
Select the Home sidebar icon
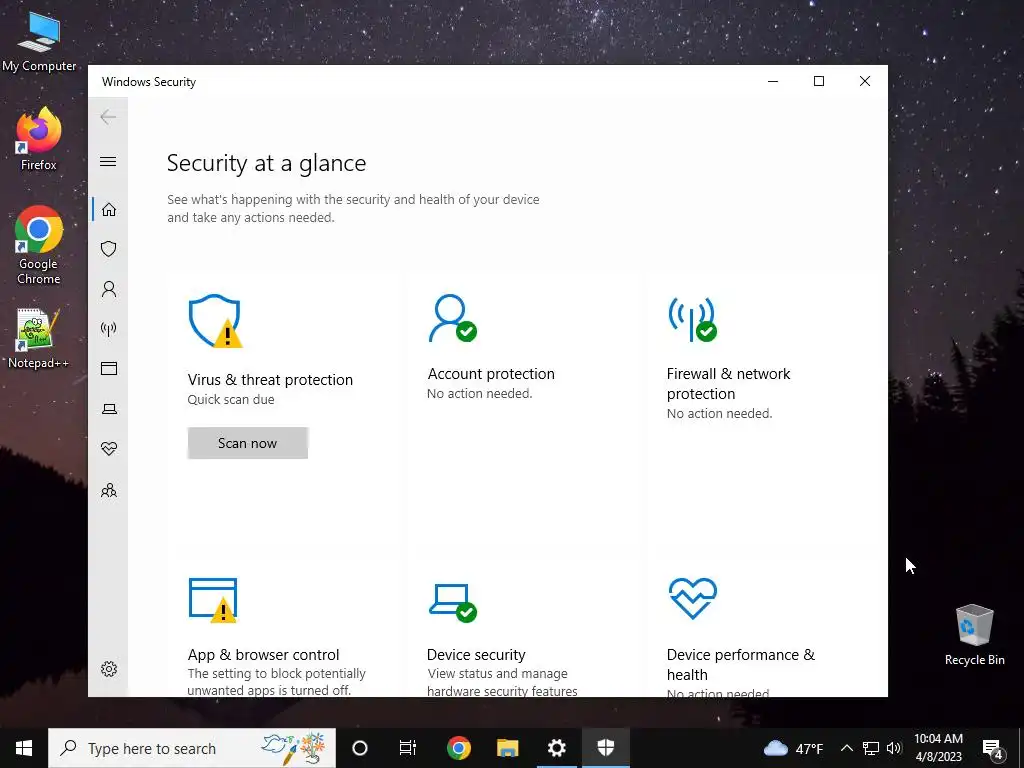[x=108, y=210]
